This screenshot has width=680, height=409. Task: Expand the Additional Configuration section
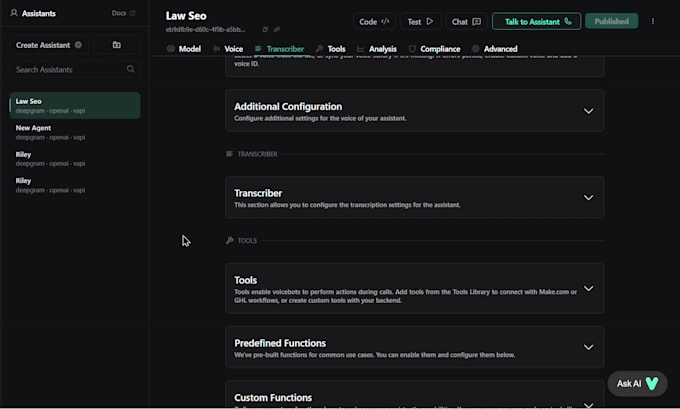point(415,111)
